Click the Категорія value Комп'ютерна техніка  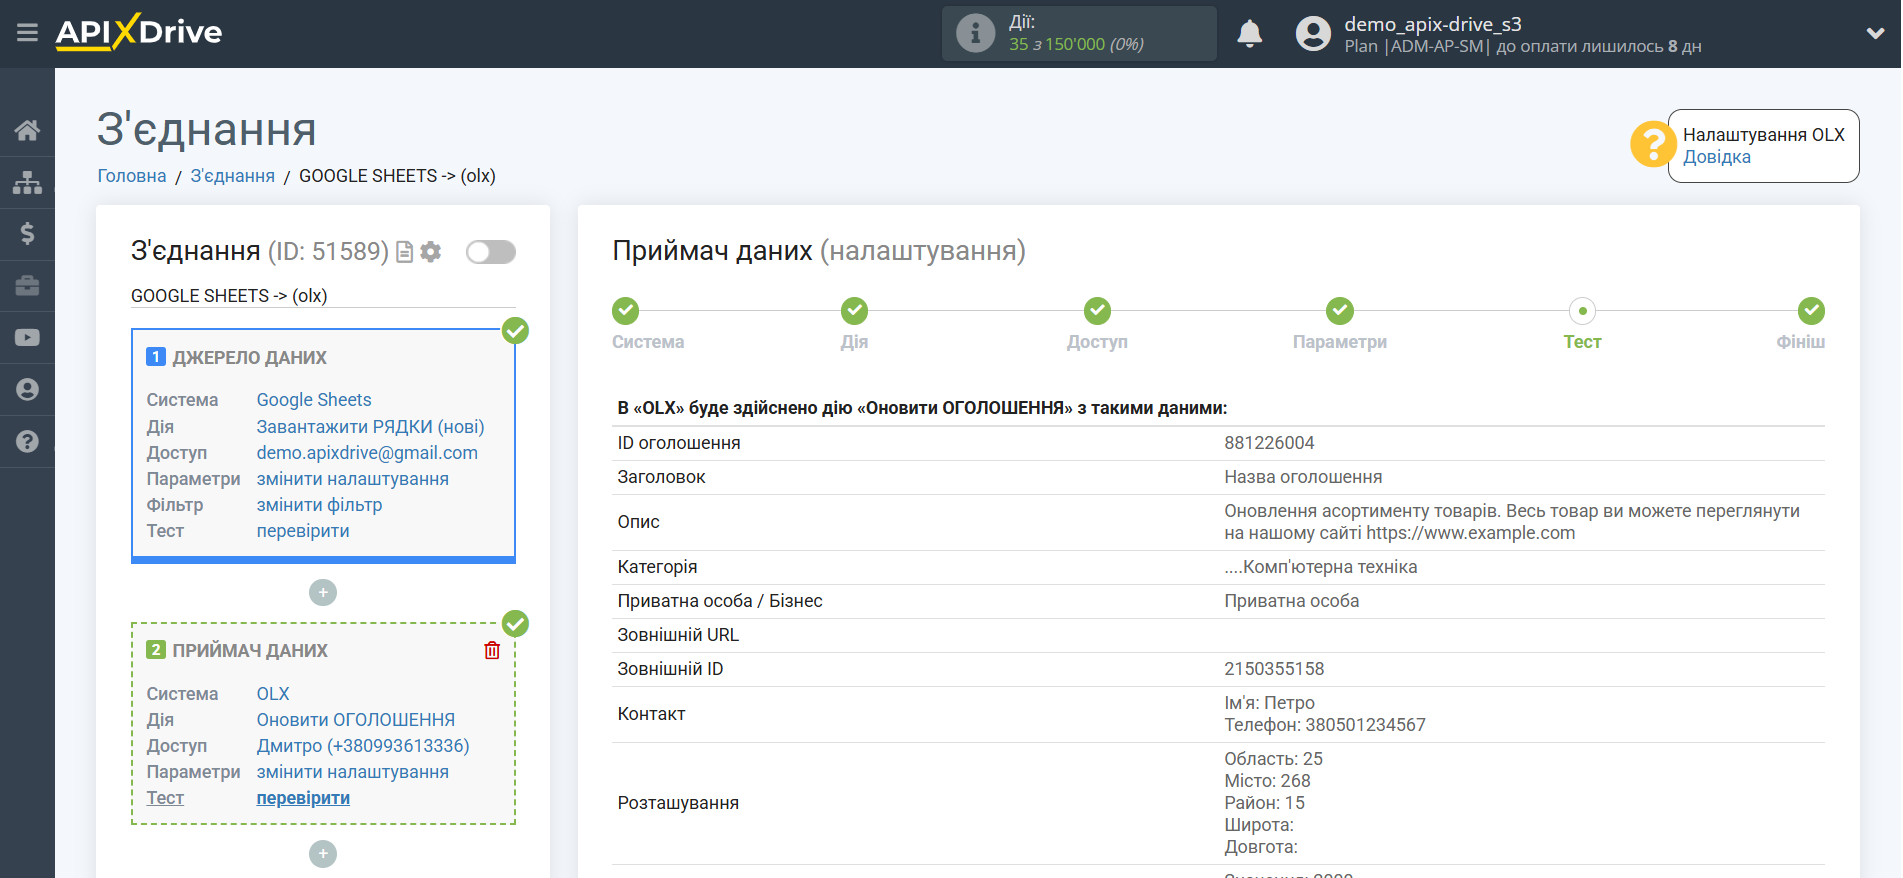pyautogui.click(x=1320, y=567)
